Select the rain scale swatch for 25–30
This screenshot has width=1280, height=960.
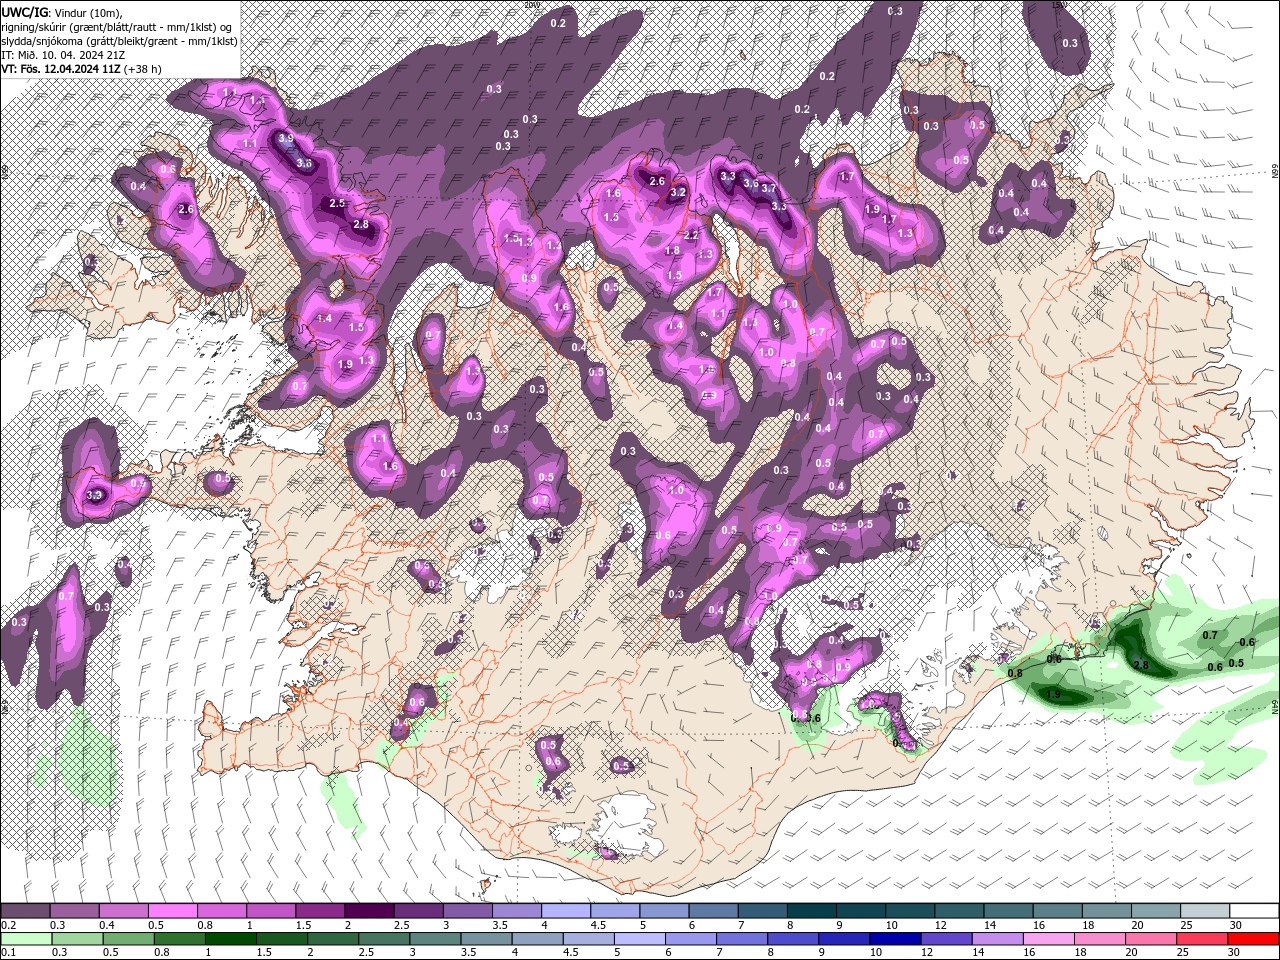click(1202, 939)
